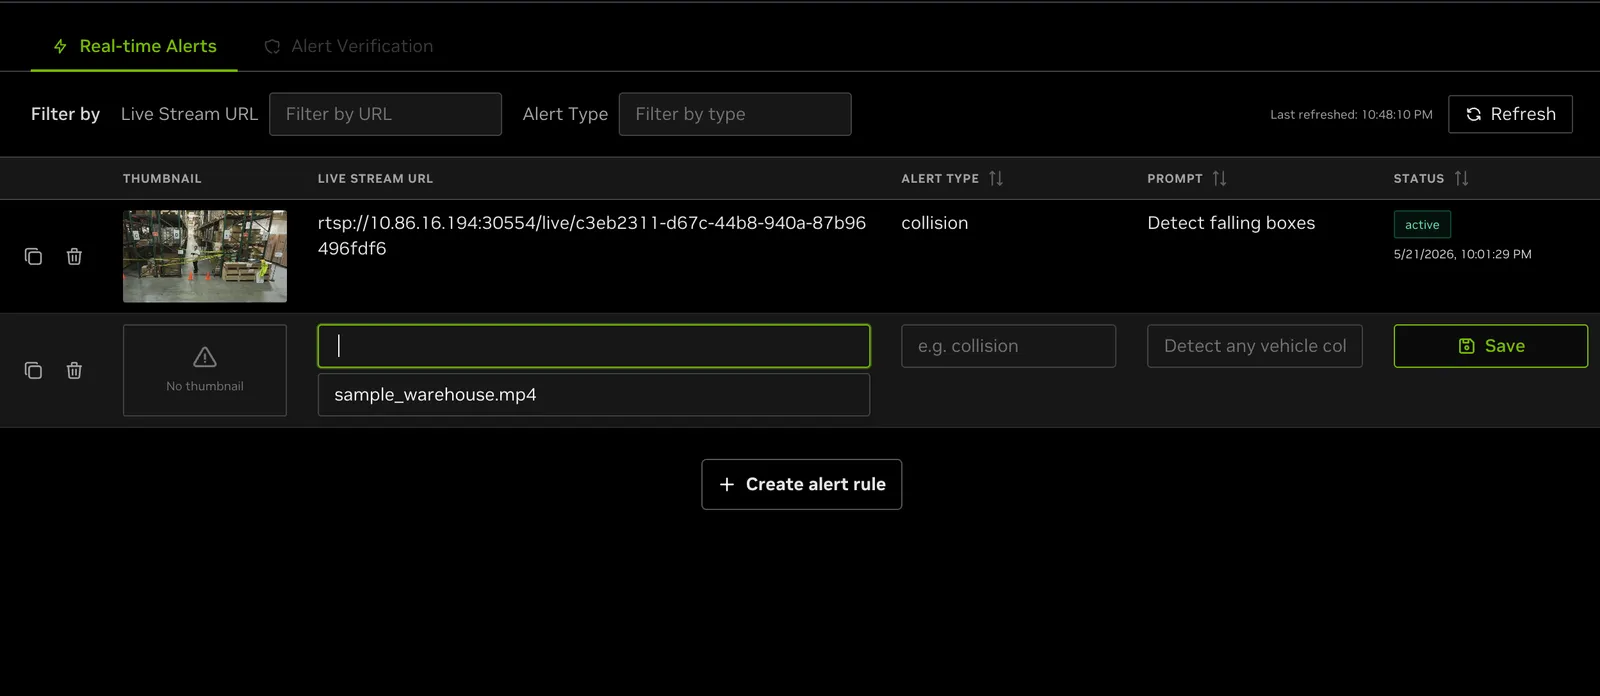
Task: Click the Live Stream URL column header
Action: click(x=375, y=179)
